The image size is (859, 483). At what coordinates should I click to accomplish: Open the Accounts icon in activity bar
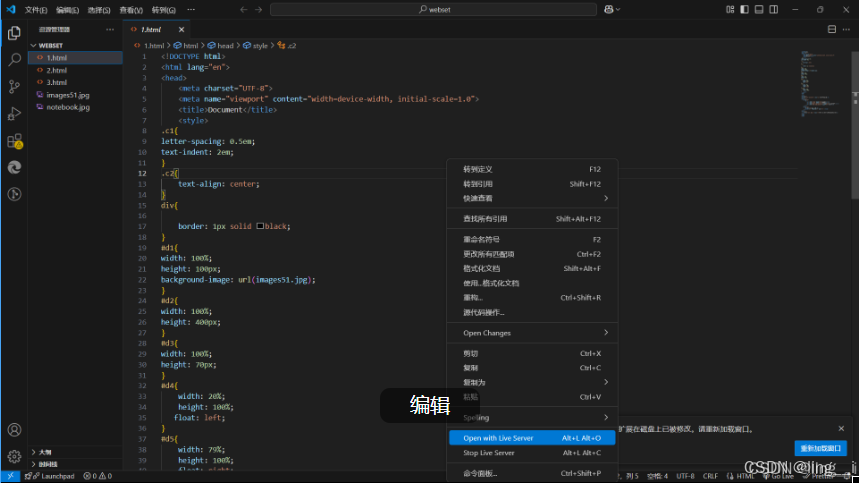coord(14,430)
